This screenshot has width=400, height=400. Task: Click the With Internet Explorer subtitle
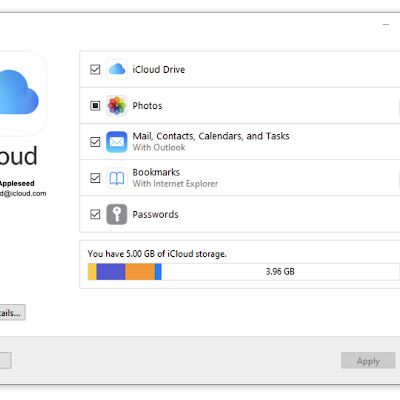pyautogui.click(x=175, y=184)
